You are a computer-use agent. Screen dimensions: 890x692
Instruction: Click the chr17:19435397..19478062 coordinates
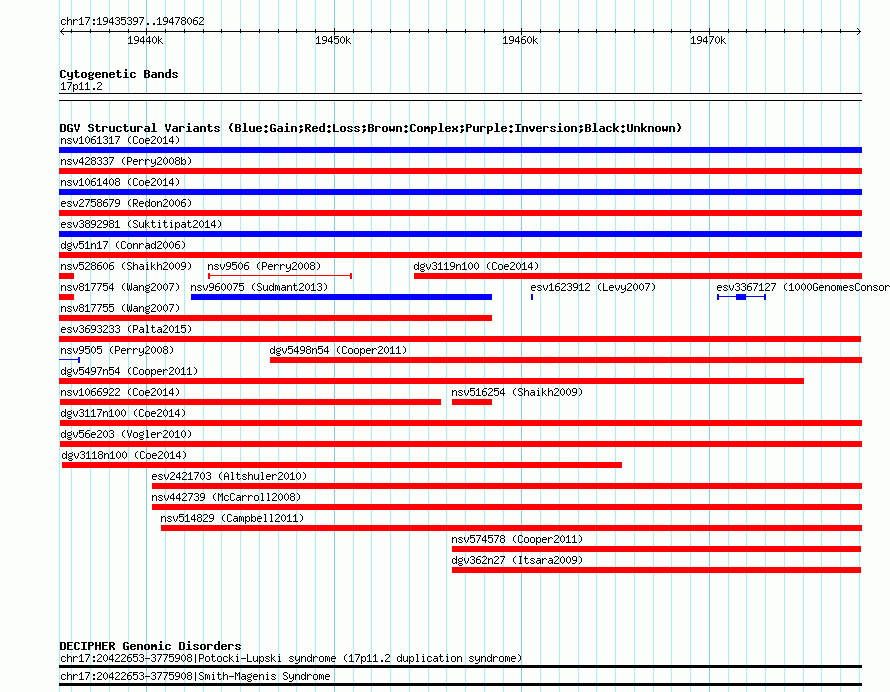(x=132, y=22)
